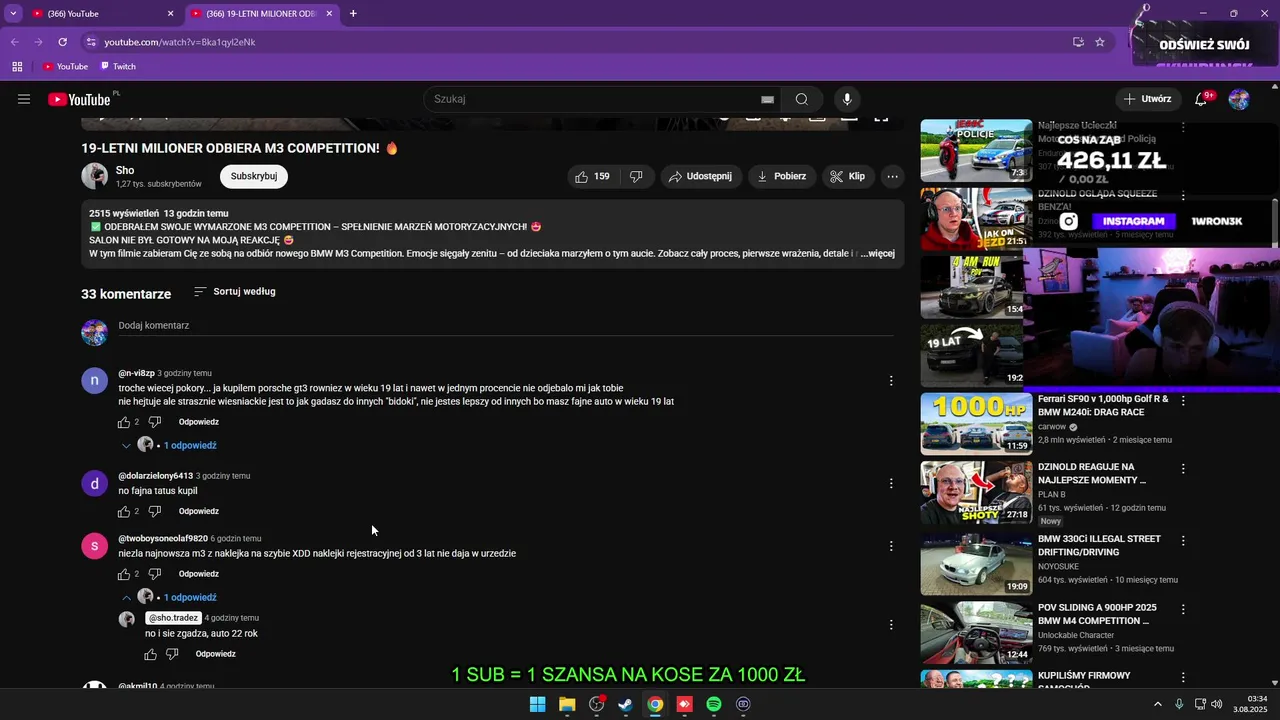Open the install/cast page icon in address bar
Viewport: 1280px width, 720px height.
coord(1078,42)
